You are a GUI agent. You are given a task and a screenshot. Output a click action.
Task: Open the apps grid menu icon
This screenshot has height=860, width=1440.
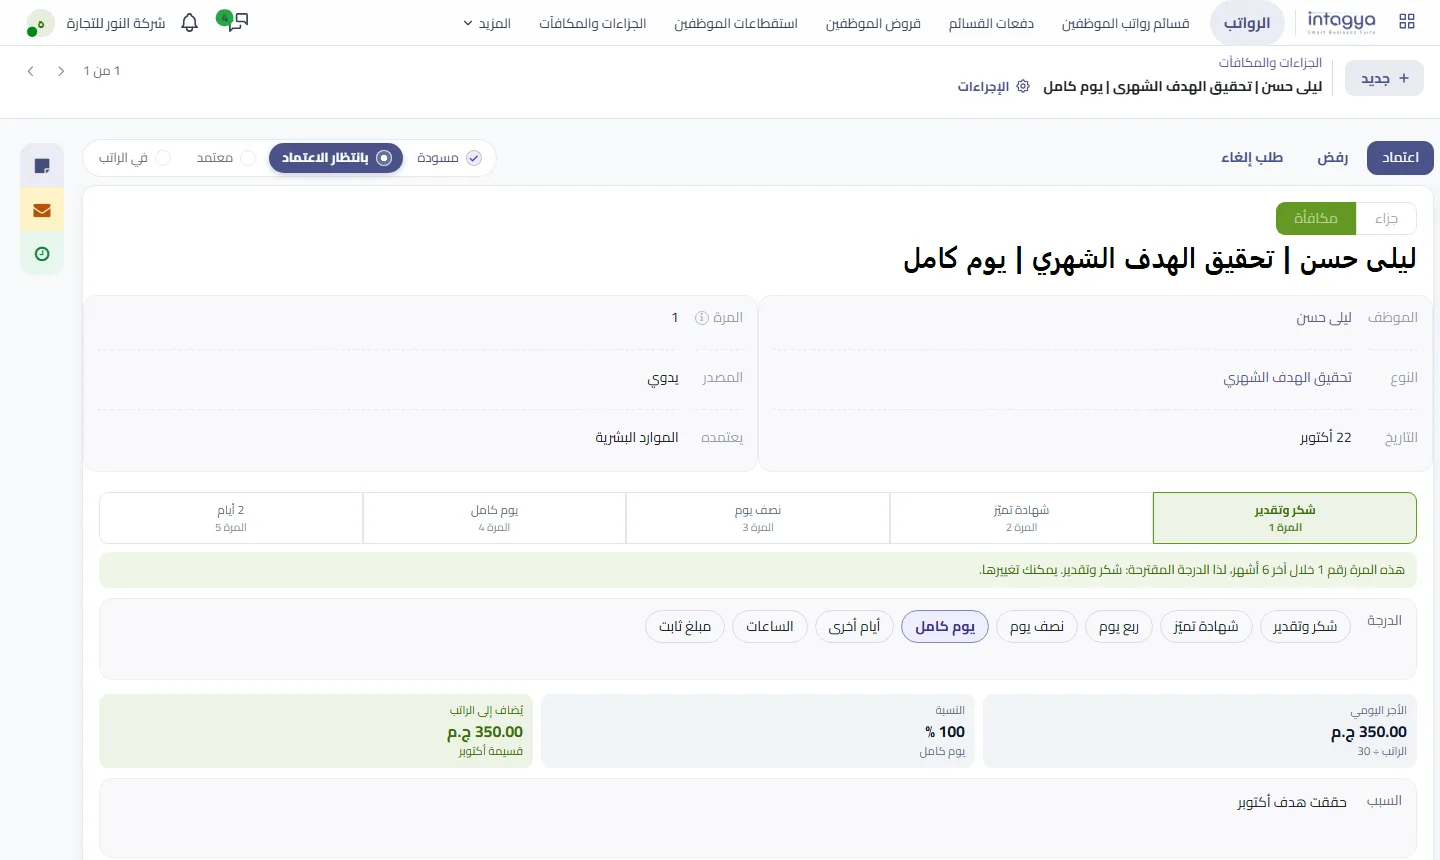click(1407, 22)
